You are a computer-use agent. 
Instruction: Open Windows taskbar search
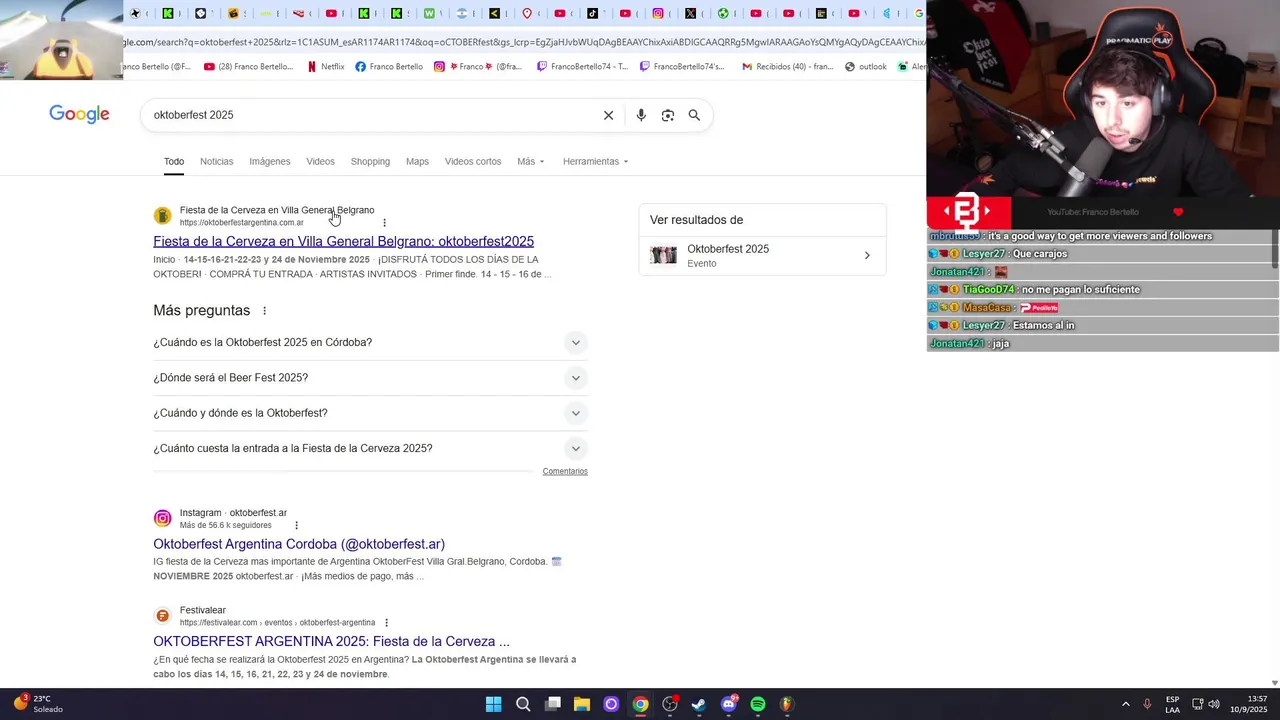523,704
